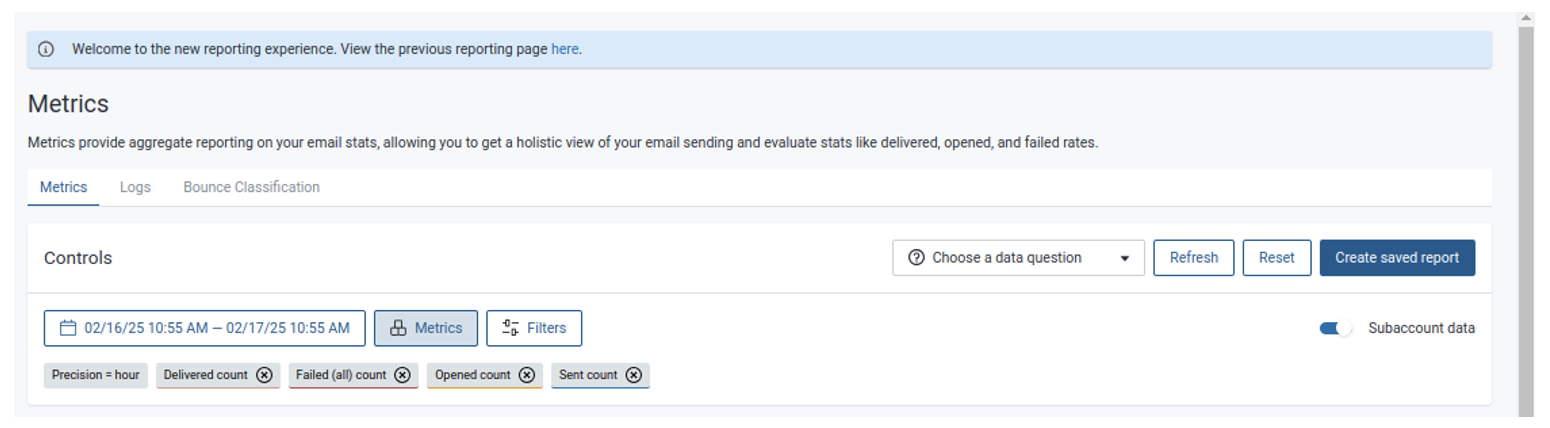
Task: Remove the Failed (all) count tag
Action: click(x=402, y=375)
